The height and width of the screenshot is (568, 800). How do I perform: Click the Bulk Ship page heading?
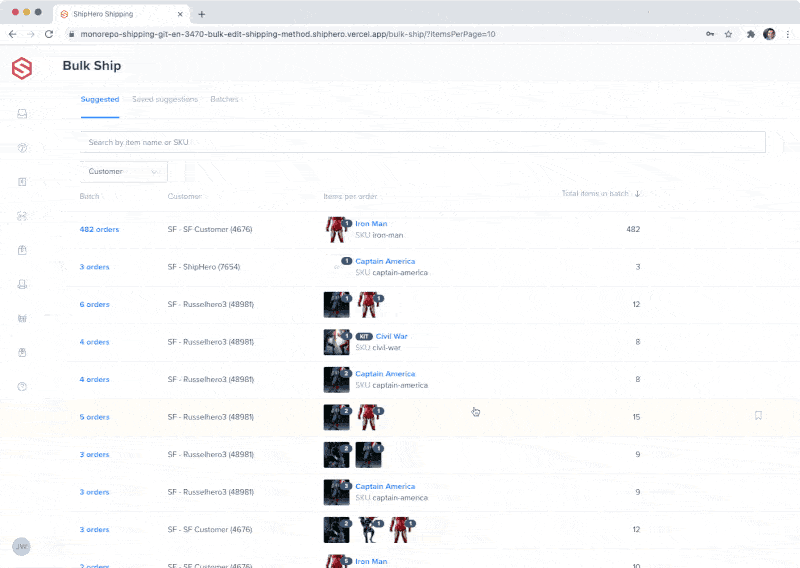click(92, 66)
